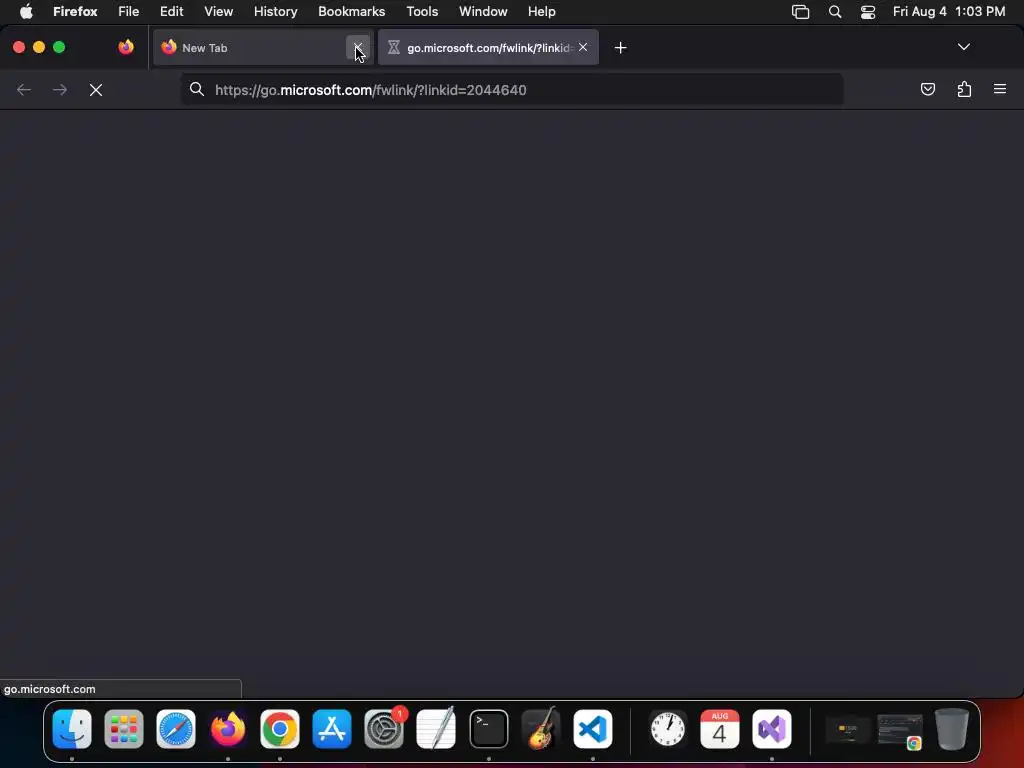Open the Tools menu
The height and width of the screenshot is (768, 1024).
click(422, 12)
